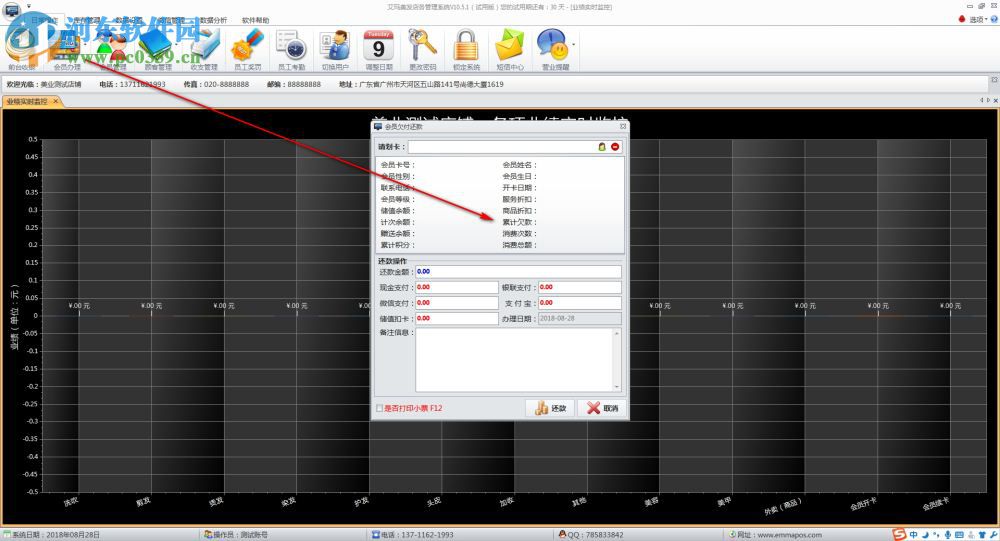Click 锁定系统 padlock icon
Viewport: 1000px width, 541px height.
(x=466, y=50)
